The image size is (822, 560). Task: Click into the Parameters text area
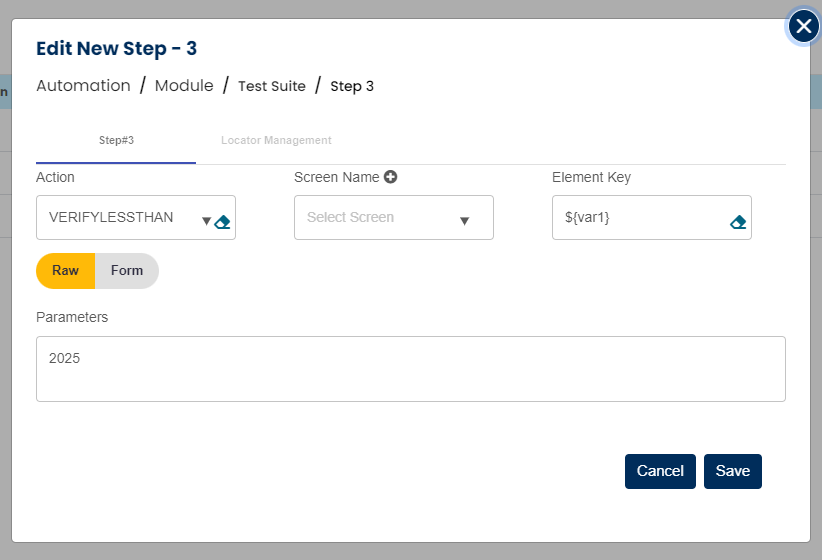click(410, 369)
